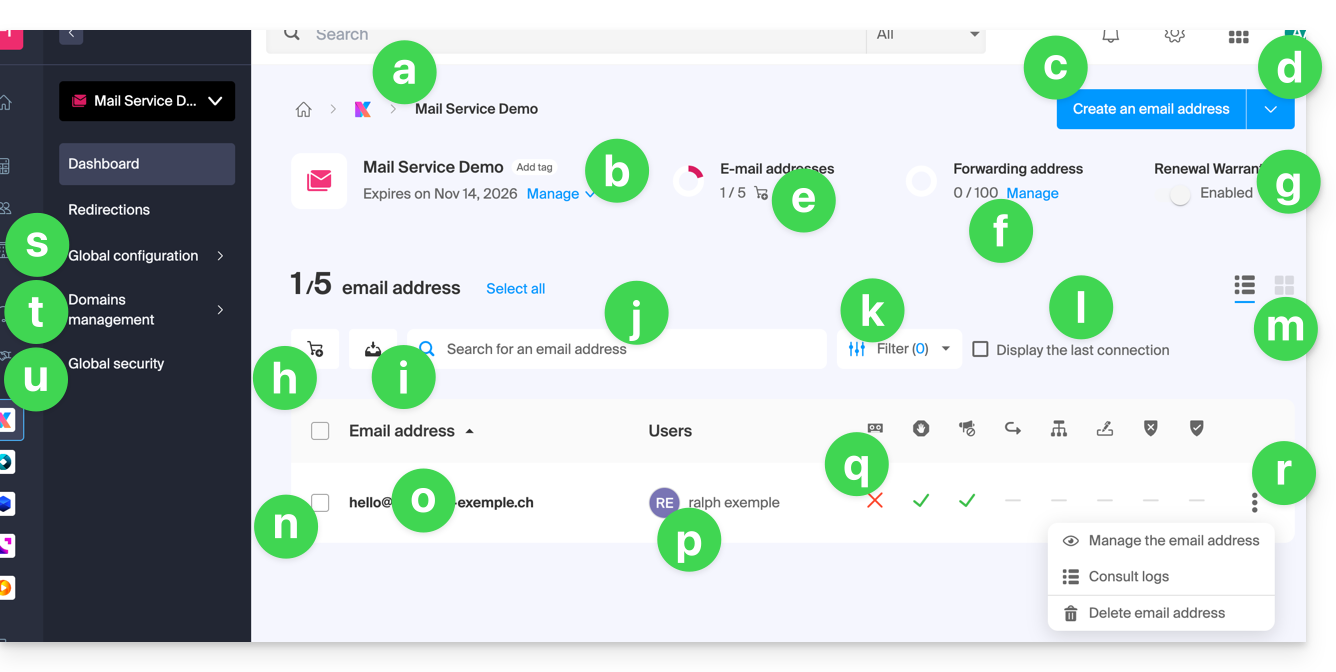1336x672 pixels.
Task: Click the Create an email address button
Action: click(x=1150, y=109)
